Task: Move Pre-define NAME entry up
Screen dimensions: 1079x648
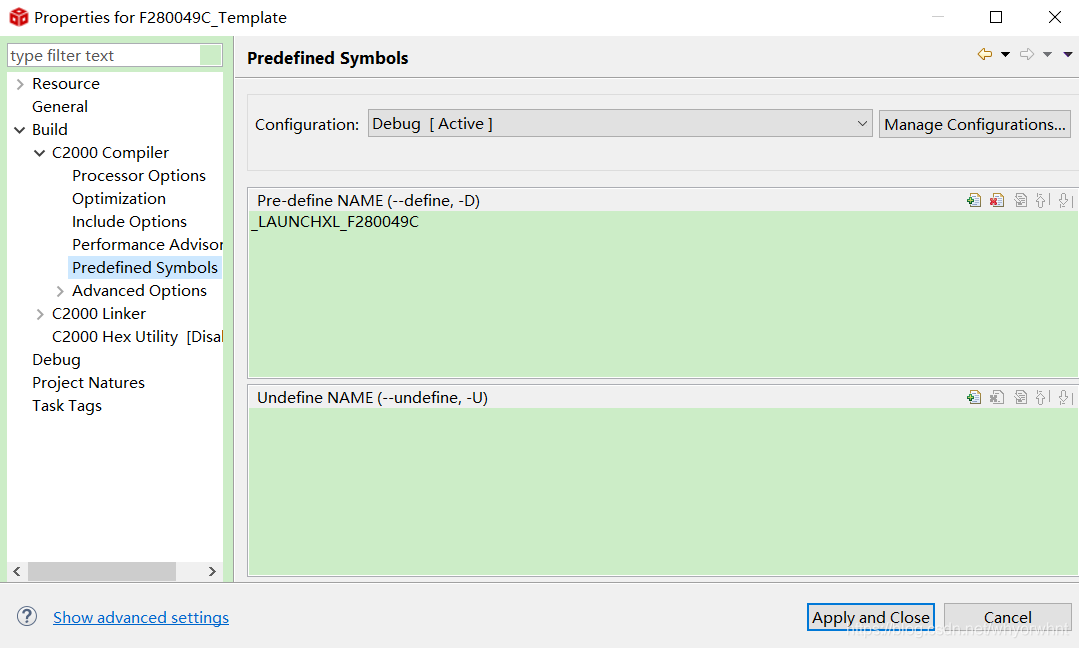Action: (1042, 200)
